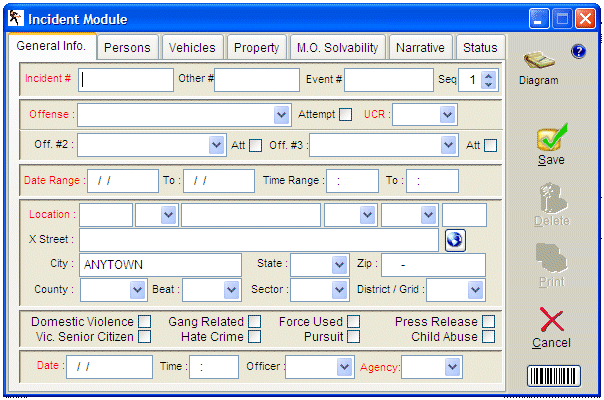Expand the District / Grid dropdown
This screenshot has width=604, height=400.
point(475,290)
